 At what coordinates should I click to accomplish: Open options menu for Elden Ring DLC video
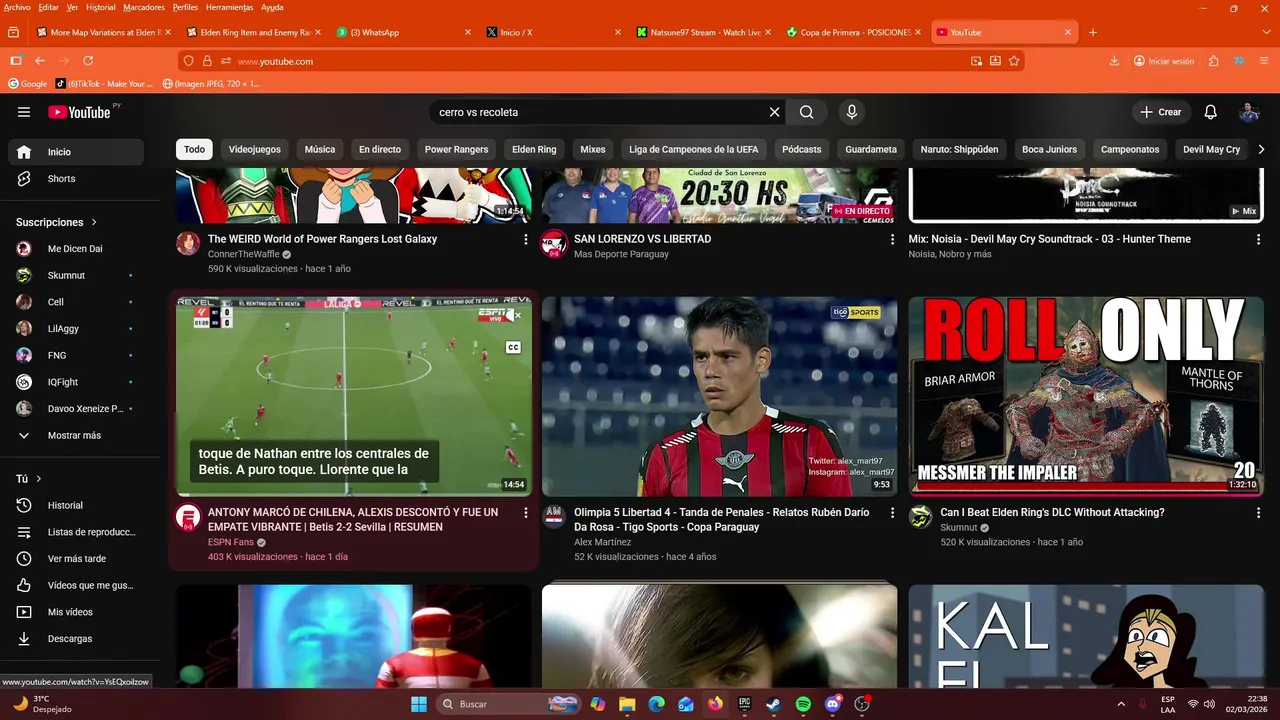[1258, 513]
